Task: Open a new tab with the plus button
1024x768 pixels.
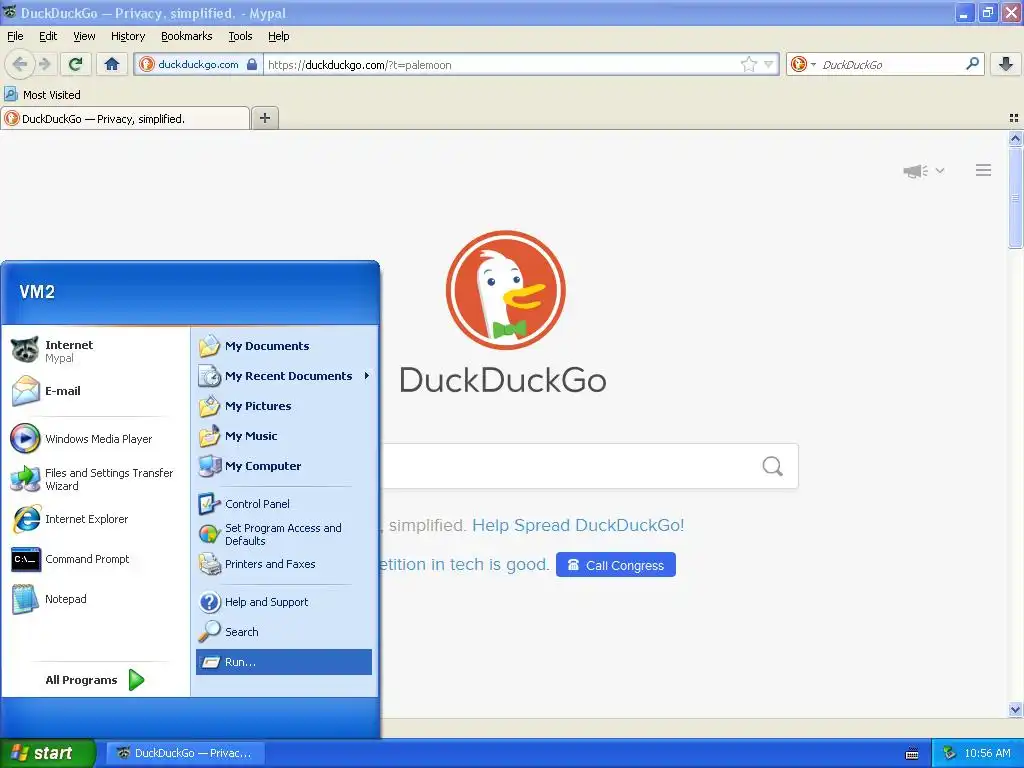Action: [x=264, y=118]
